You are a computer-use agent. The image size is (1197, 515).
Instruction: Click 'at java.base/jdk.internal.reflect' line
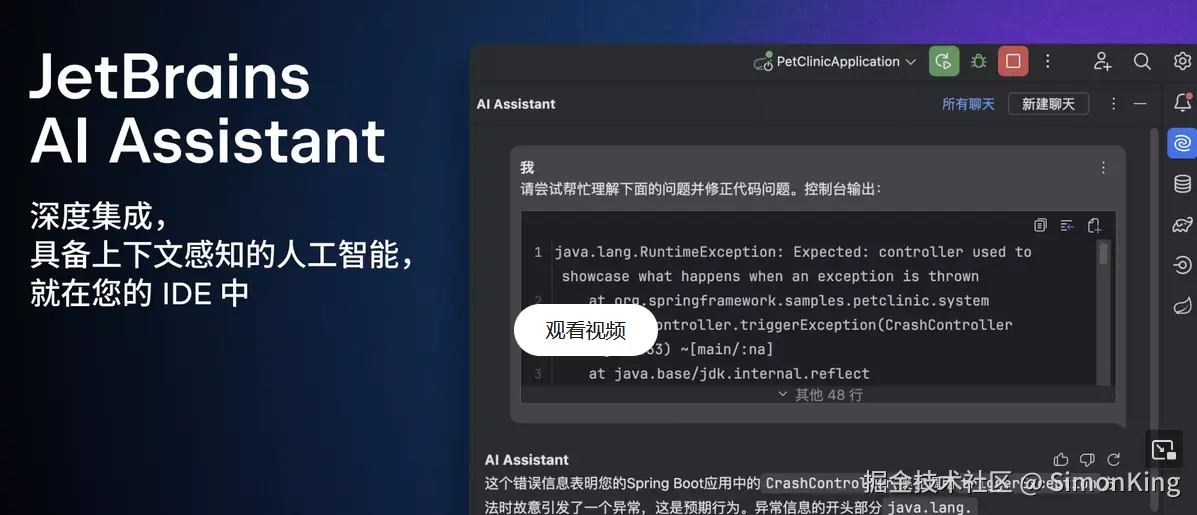(x=728, y=374)
